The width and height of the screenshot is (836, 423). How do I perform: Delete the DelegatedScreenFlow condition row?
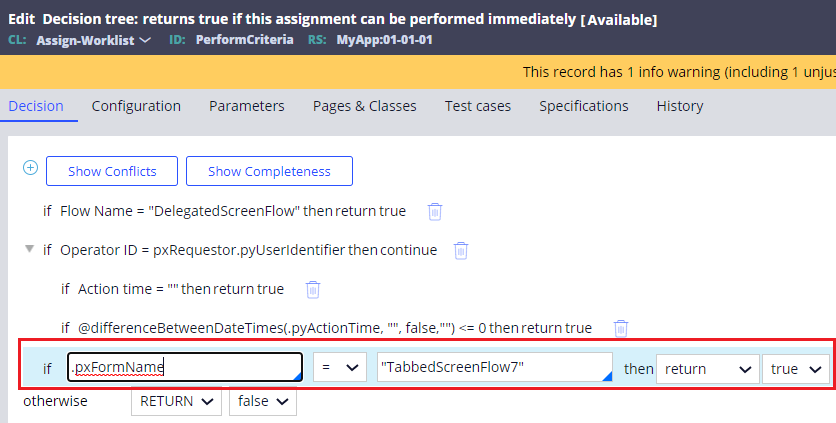(x=435, y=212)
